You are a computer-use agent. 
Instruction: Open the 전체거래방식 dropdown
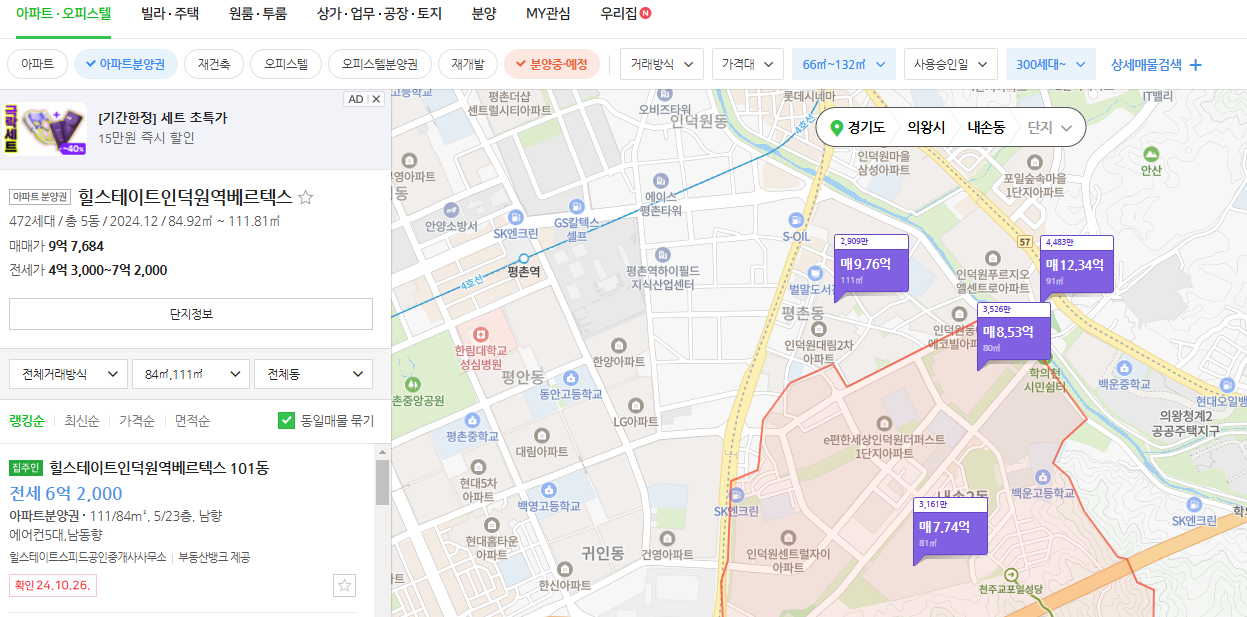(68, 374)
